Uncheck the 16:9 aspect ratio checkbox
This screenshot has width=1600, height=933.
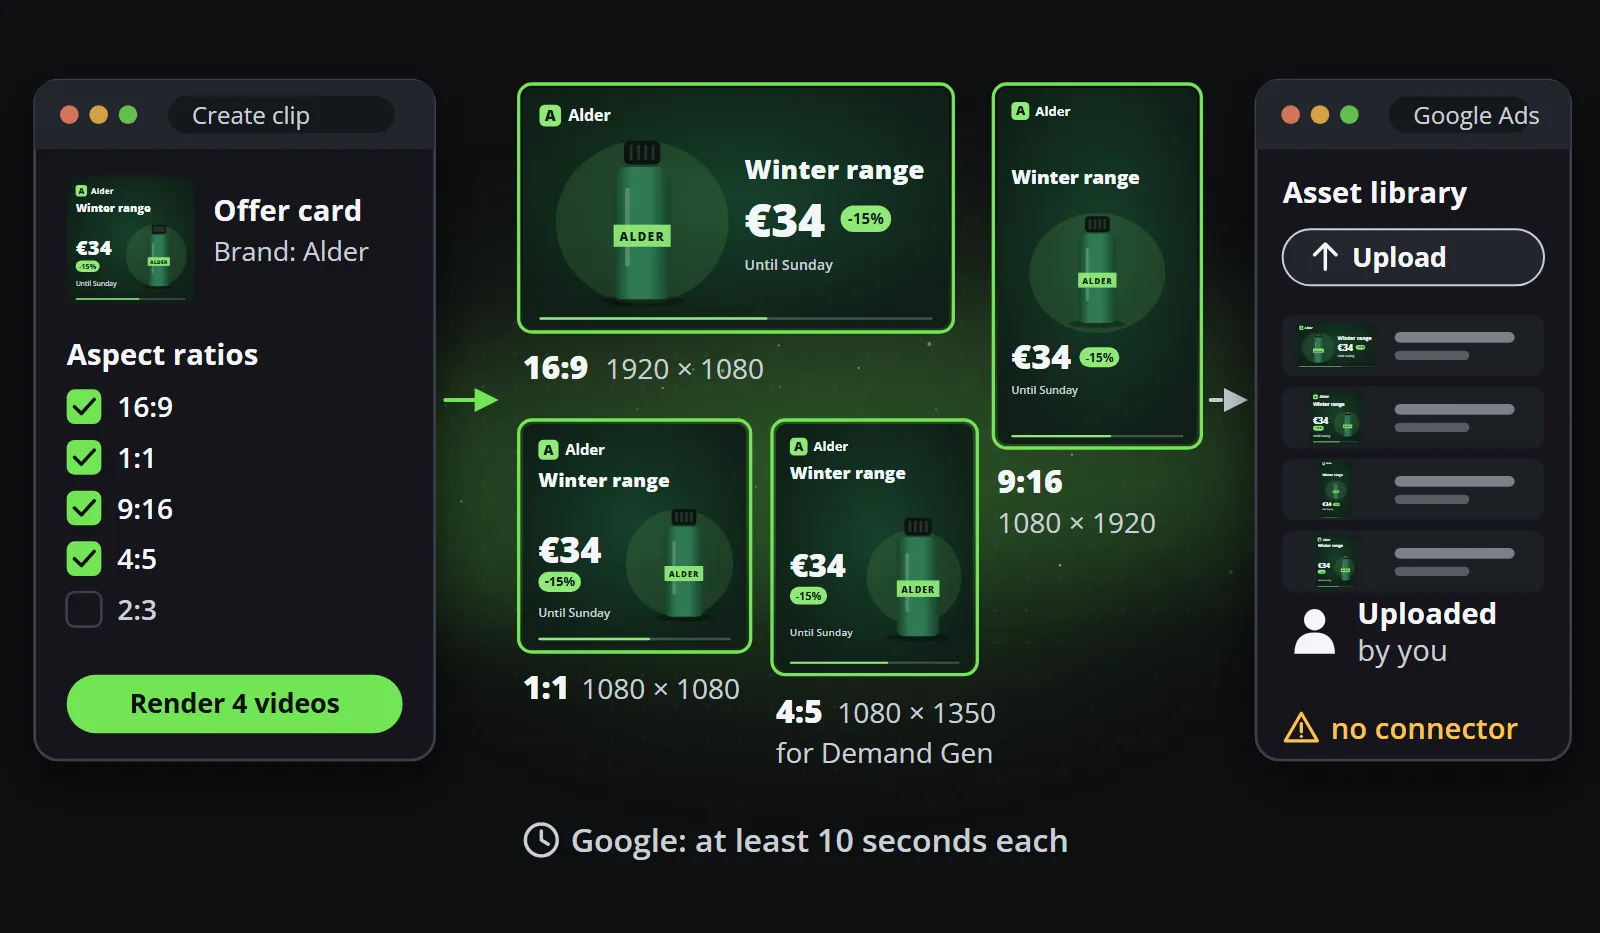click(84, 407)
